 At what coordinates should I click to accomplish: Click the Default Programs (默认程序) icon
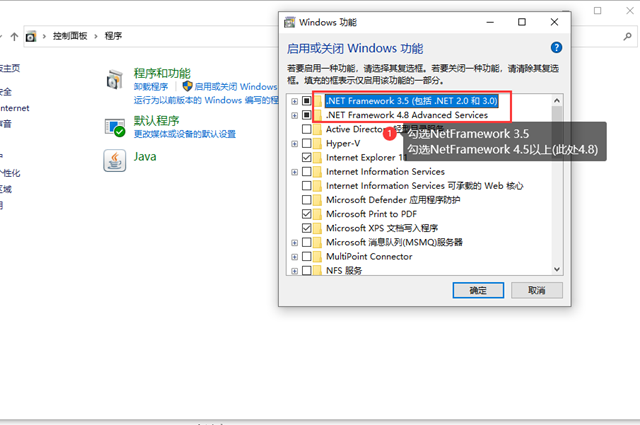tap(115, 125)
